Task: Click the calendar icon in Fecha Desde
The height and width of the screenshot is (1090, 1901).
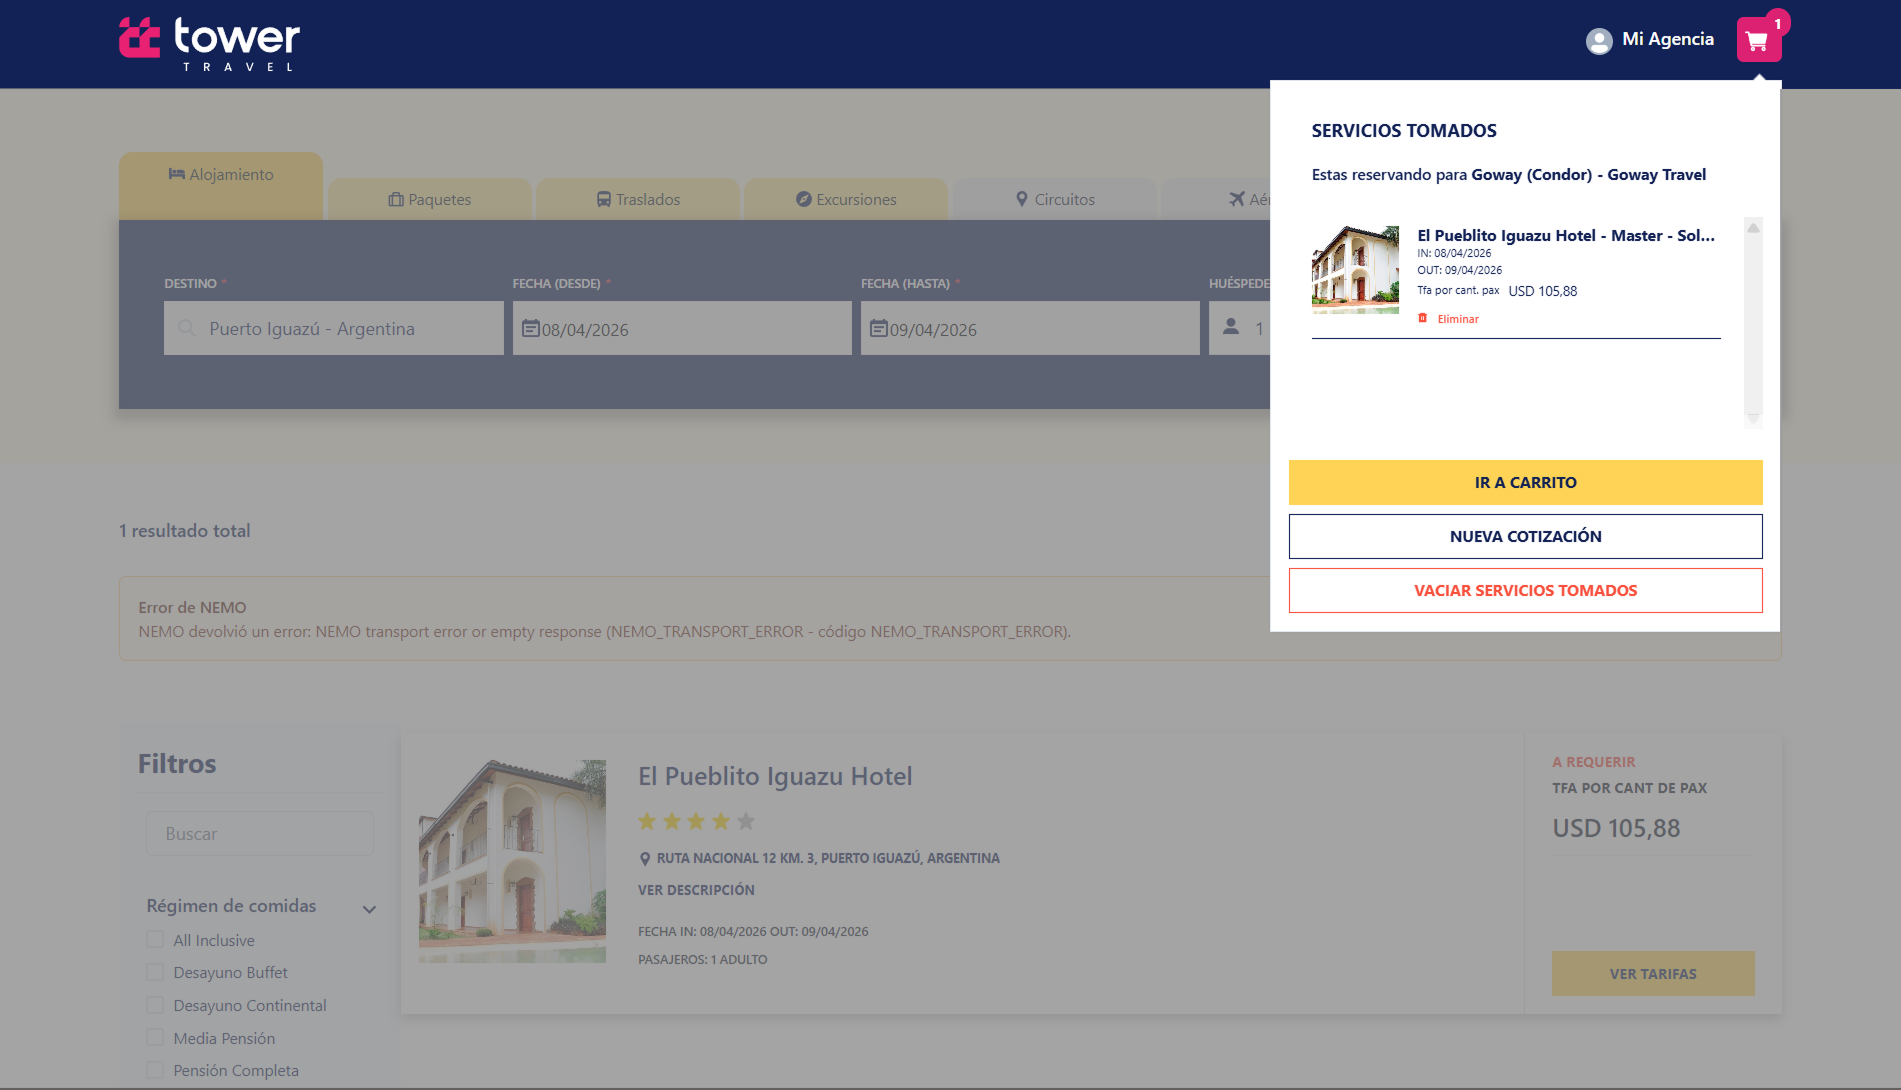Action: click(x=530, y=329)
